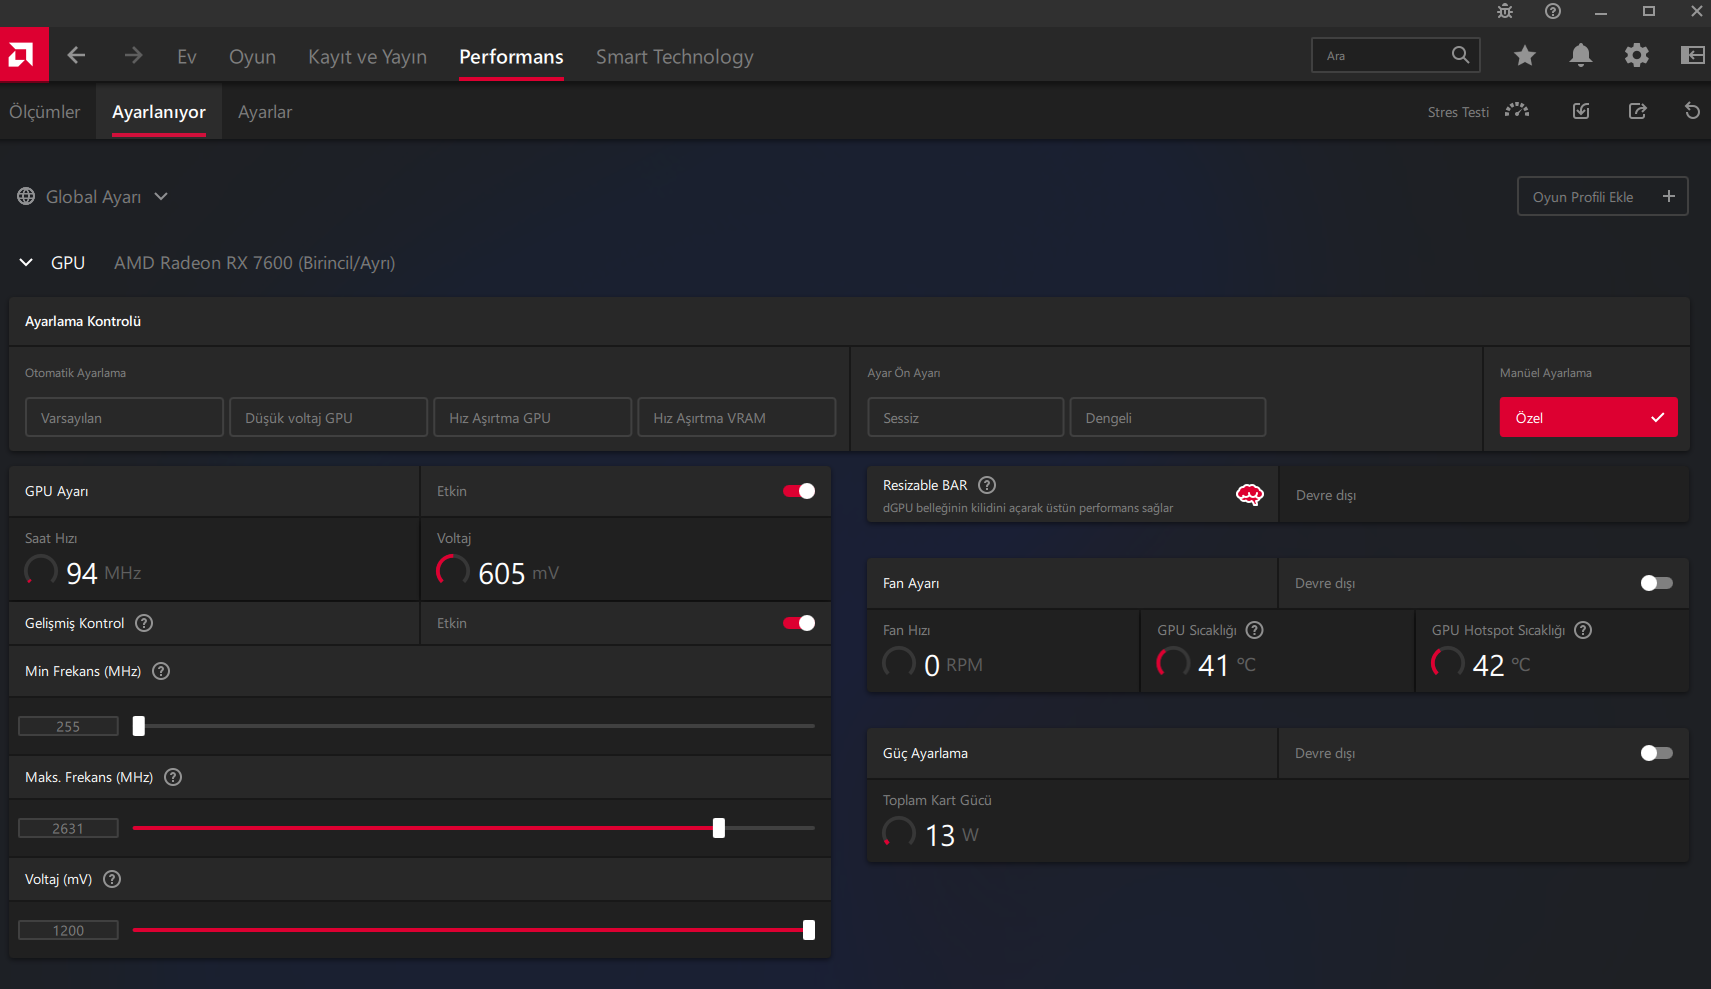Open the Oyun tab
Viewport: 1711px width, 989px height.
pos(252,56)
